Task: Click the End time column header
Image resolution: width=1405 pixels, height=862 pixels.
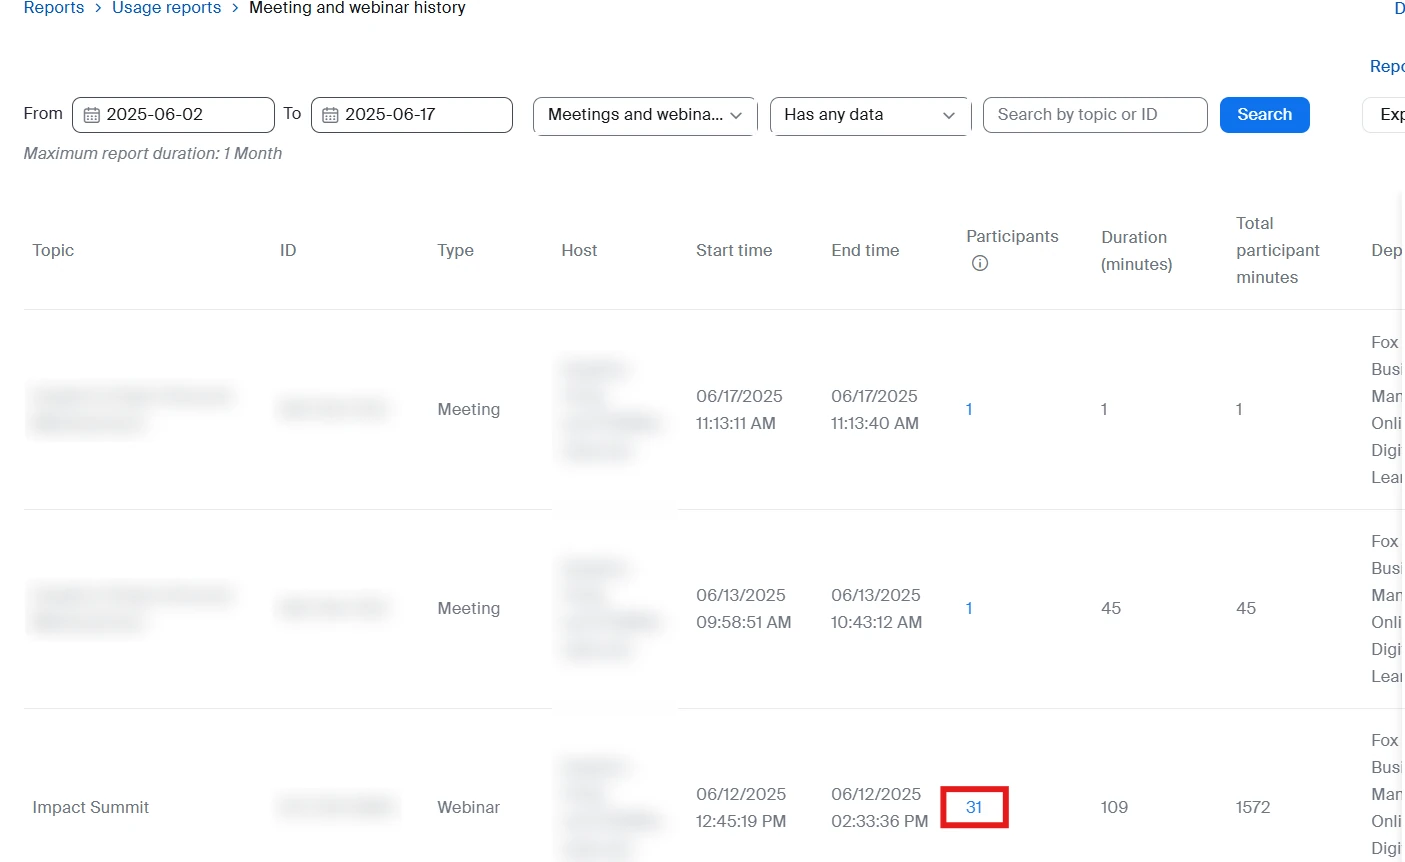Action: [x=865, y=250]
